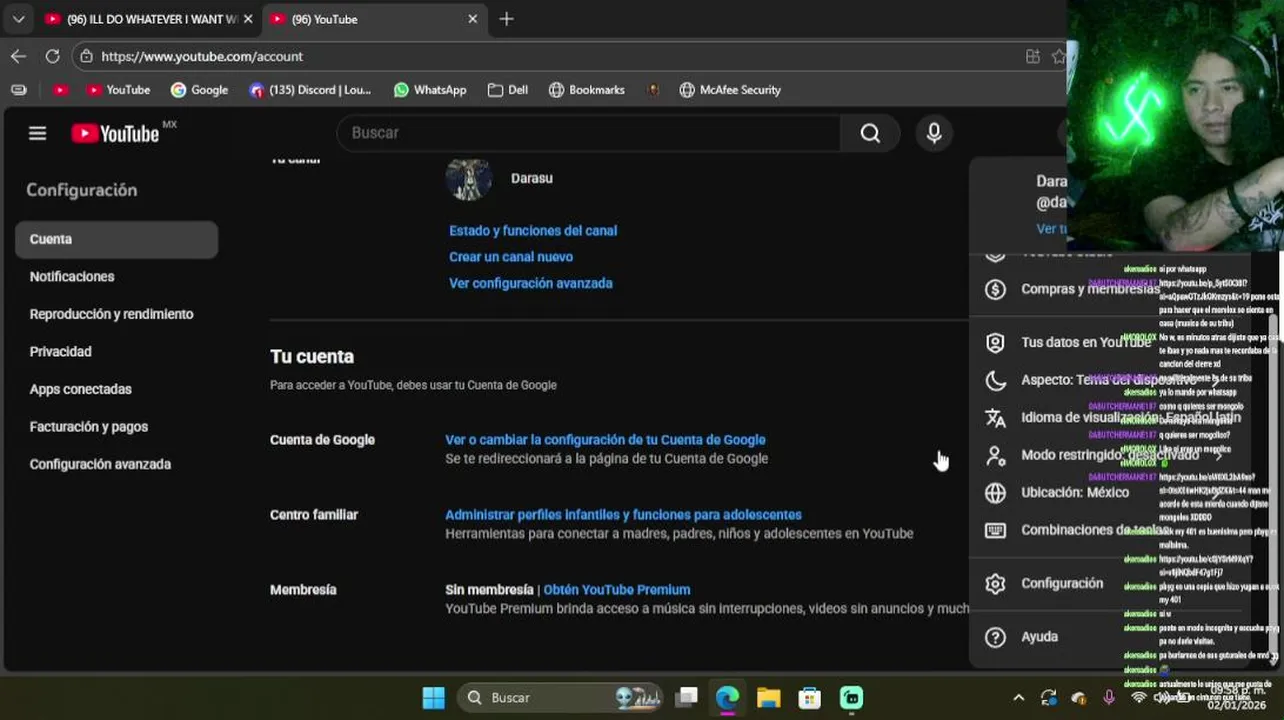
Task: Click Microsoft Edge taskbar icon
Action: coord(727,698)
